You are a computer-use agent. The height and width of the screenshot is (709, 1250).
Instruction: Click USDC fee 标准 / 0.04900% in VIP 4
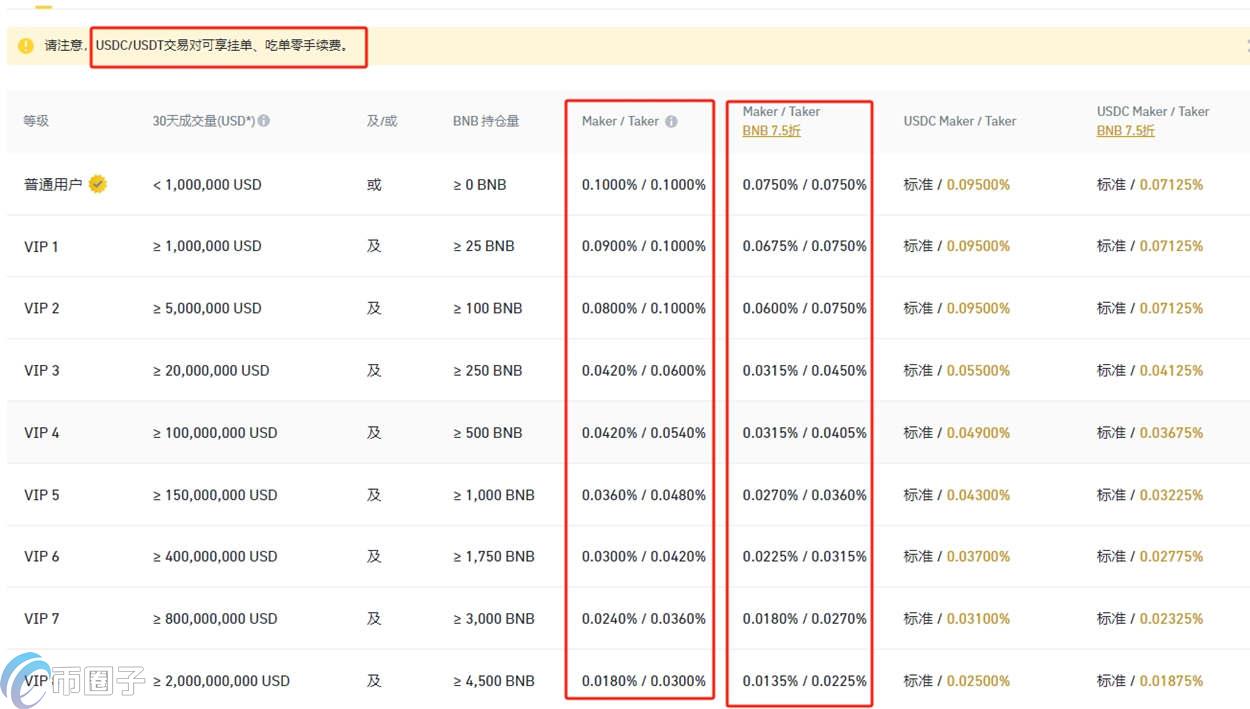(x=957, y=433)
